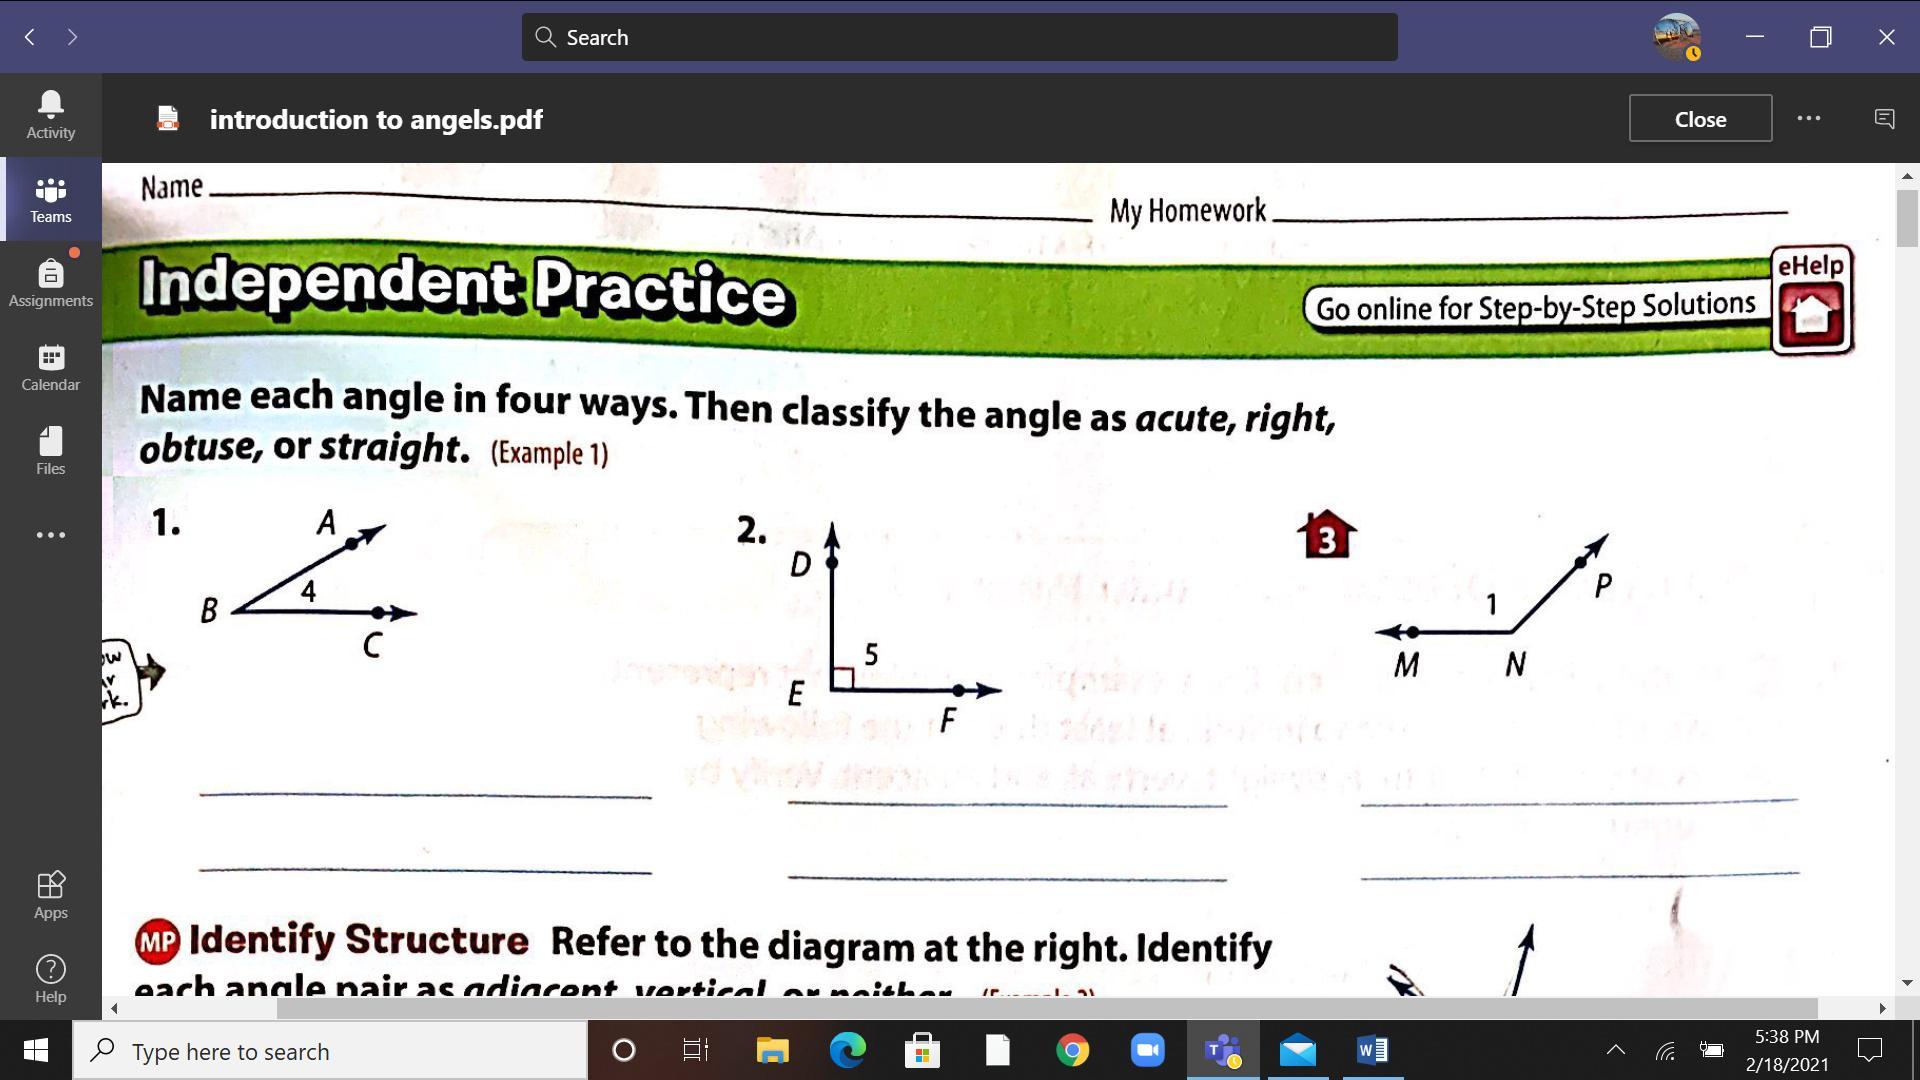The width and height of the screenshot is (1920, 1080).
Task: Open the Calendar view
Action: [50, 367]
